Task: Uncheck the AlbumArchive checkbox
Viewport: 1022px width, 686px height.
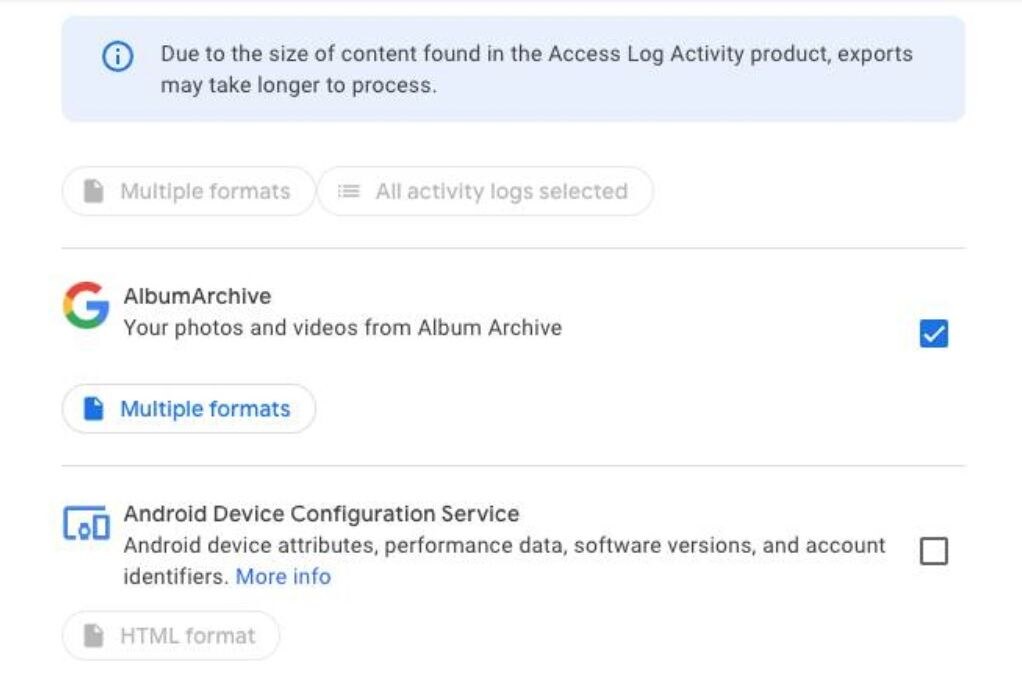Action: pyautogui.click(x=933, y=334)
